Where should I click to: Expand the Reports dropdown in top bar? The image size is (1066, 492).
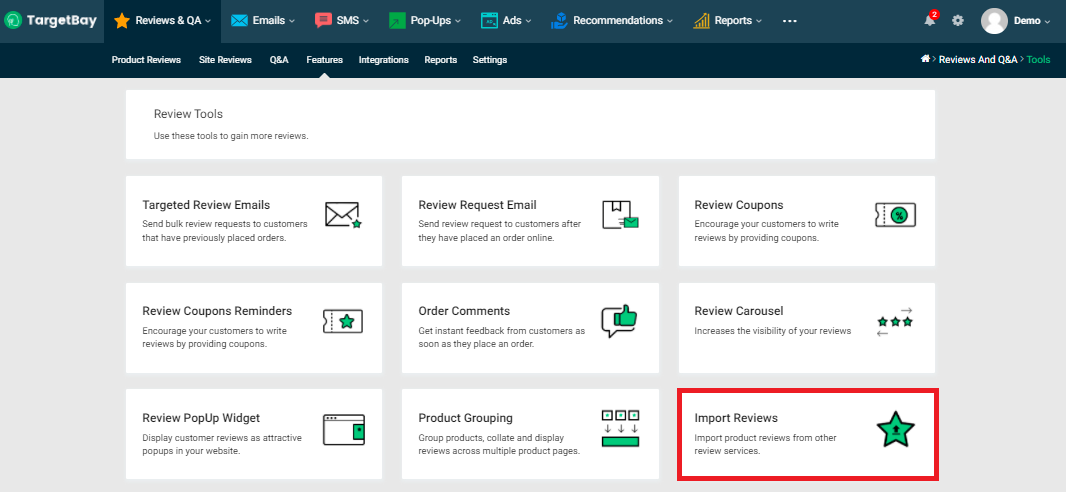(759, 21)
